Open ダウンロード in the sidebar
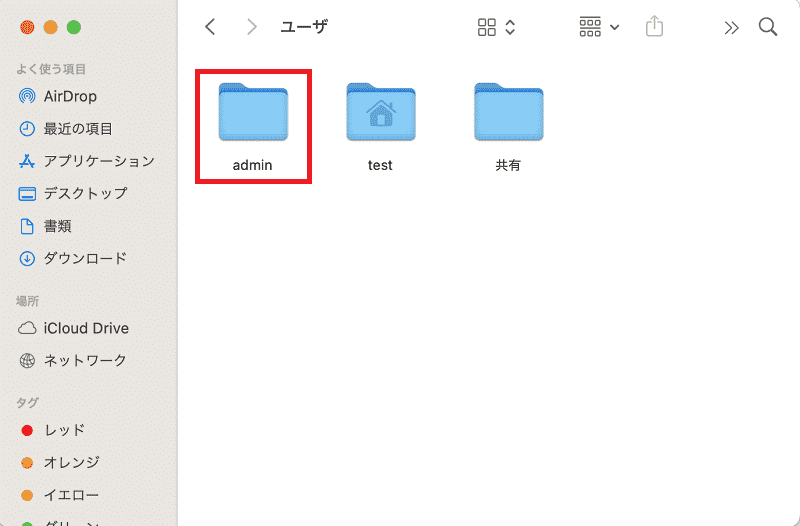This screenshot has width=800, height=526. click(72, 258)
